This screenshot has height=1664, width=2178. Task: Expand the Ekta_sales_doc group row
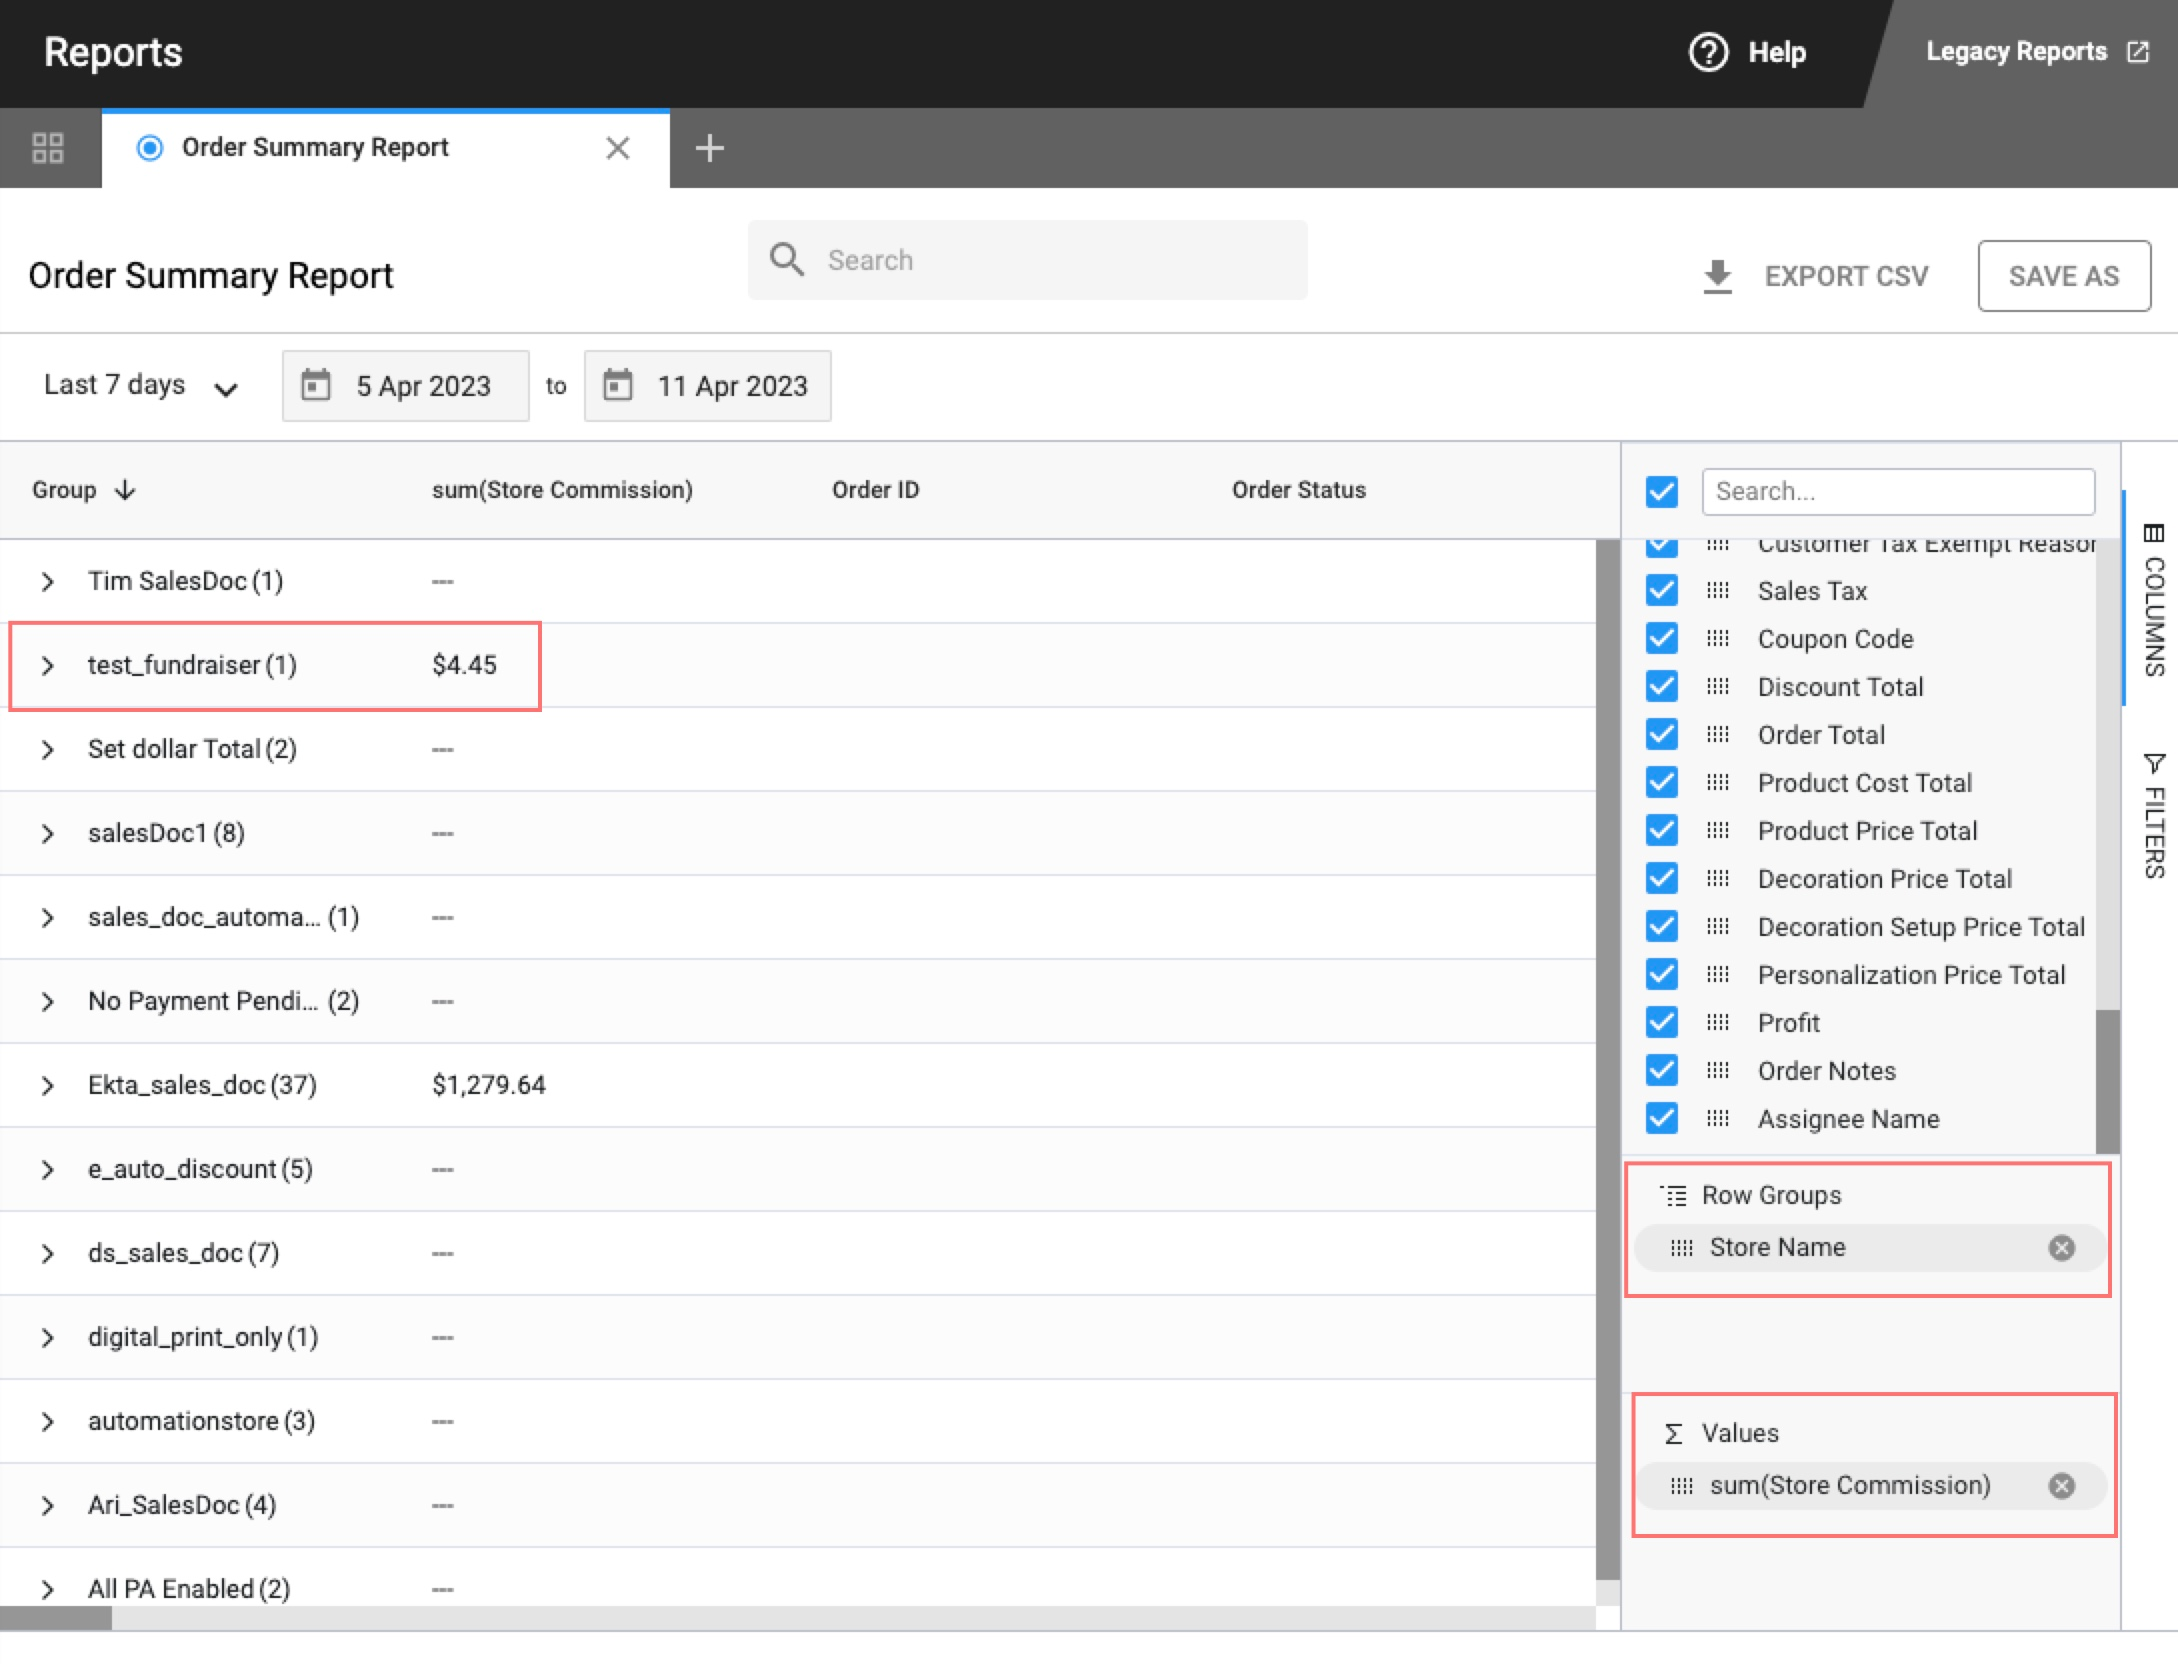click(x=47, y=1085)
